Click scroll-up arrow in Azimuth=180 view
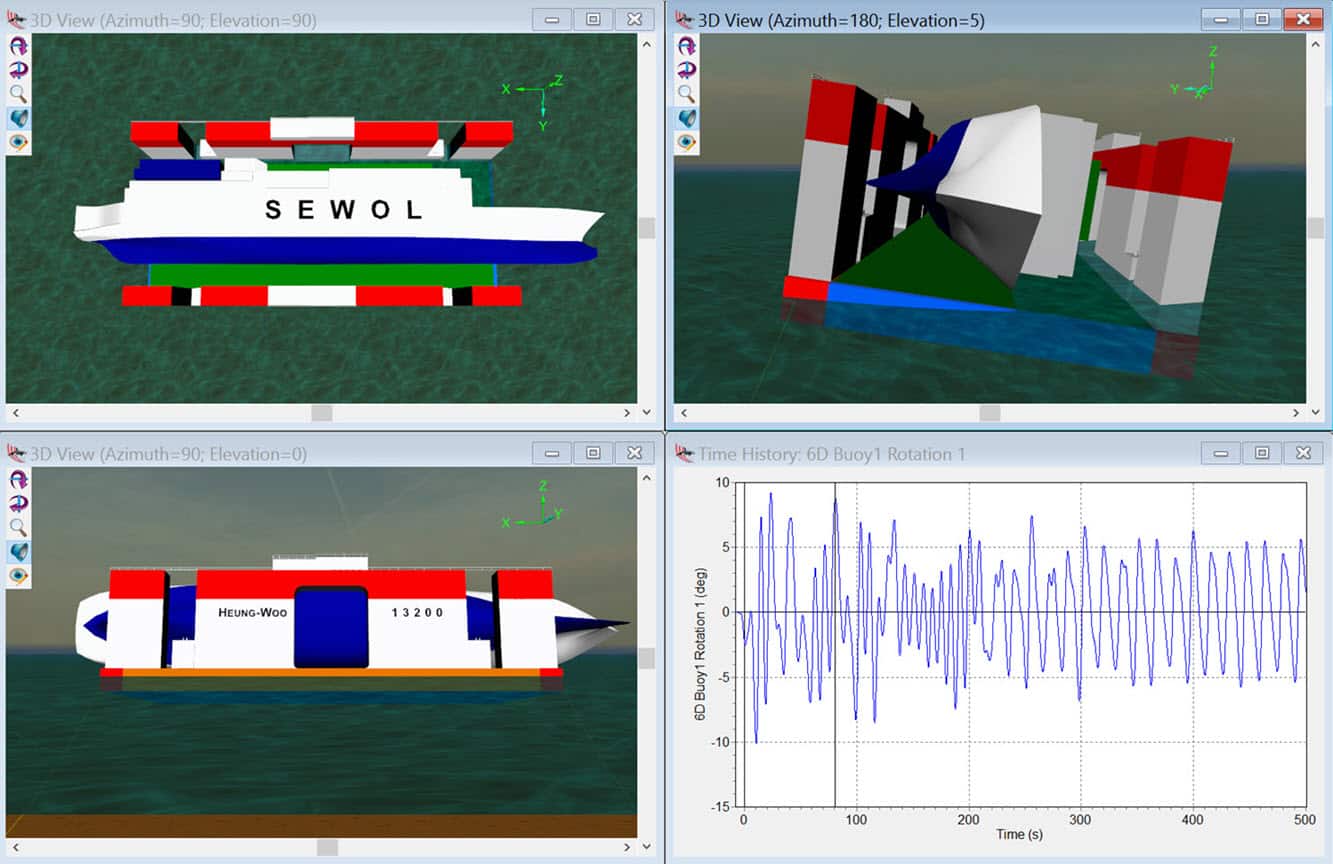 point(1315,43)
